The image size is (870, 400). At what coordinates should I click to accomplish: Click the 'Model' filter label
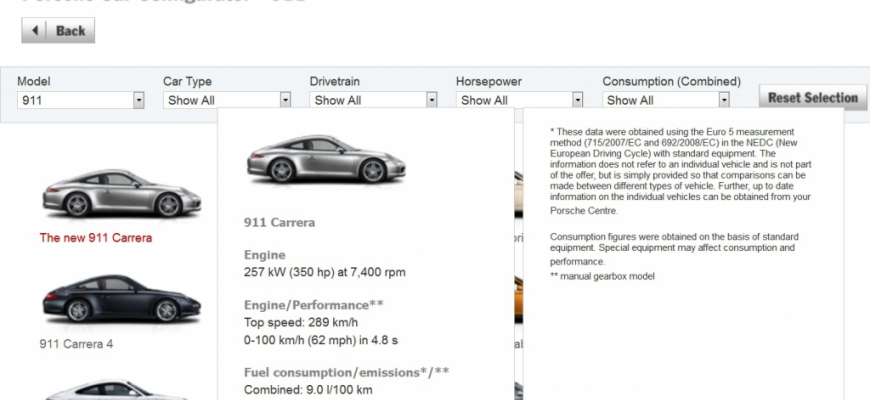[x=34, y=82]
